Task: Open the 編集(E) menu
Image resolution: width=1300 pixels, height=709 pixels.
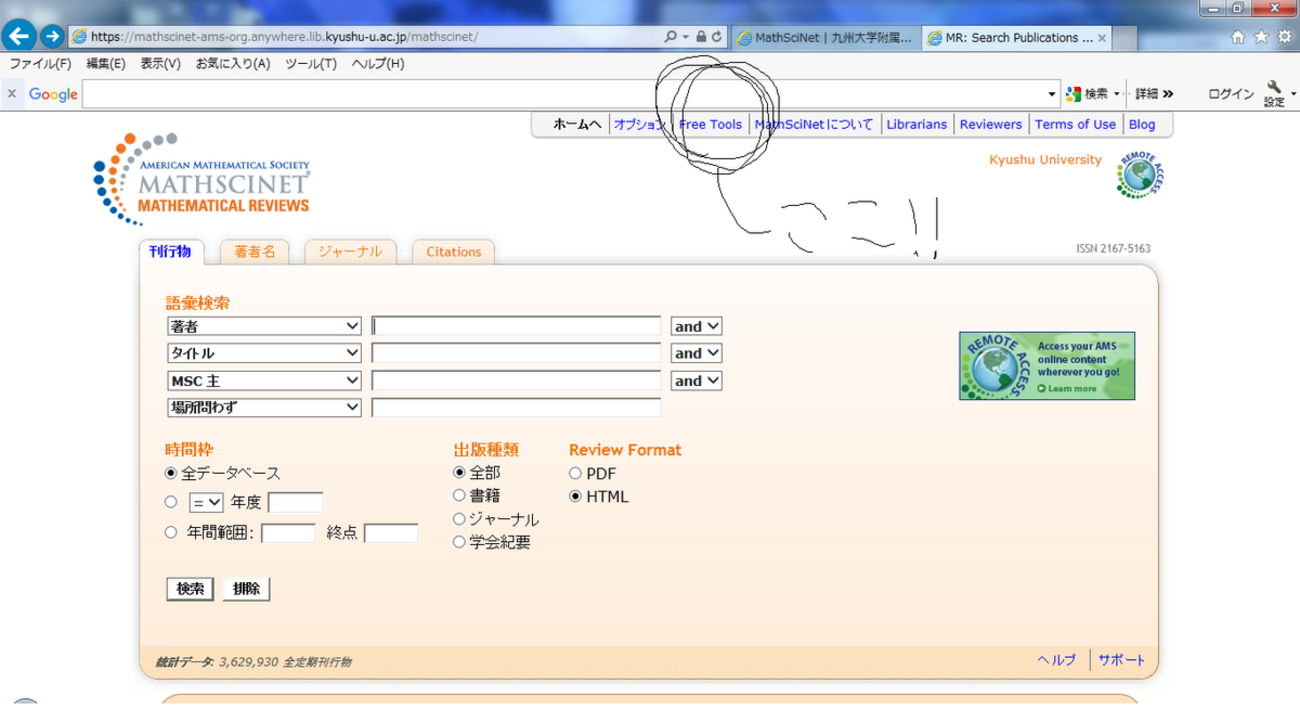Action: (105, 63)
